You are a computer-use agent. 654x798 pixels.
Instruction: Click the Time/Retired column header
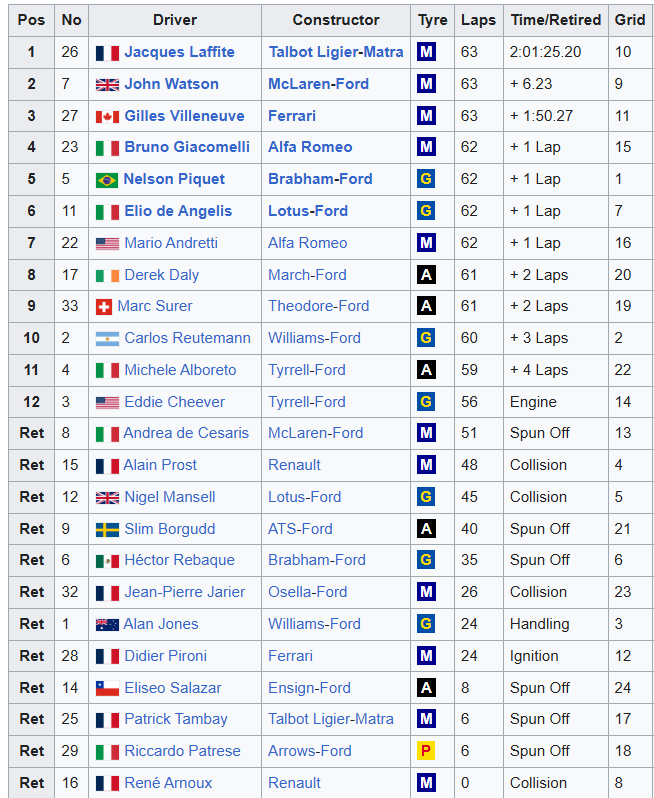pos(556,20)
